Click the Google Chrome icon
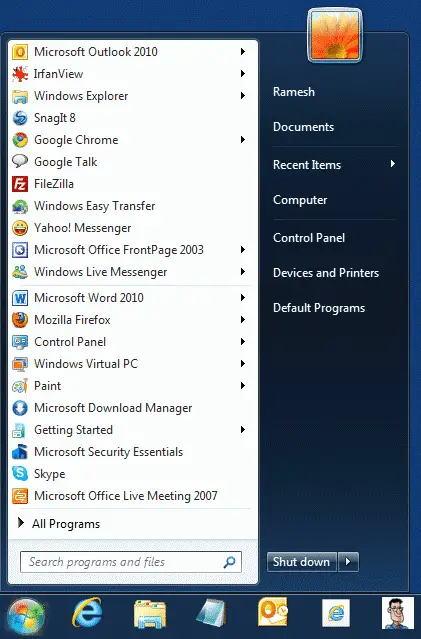The image size is (421, 639). click(x=20, y=140)
